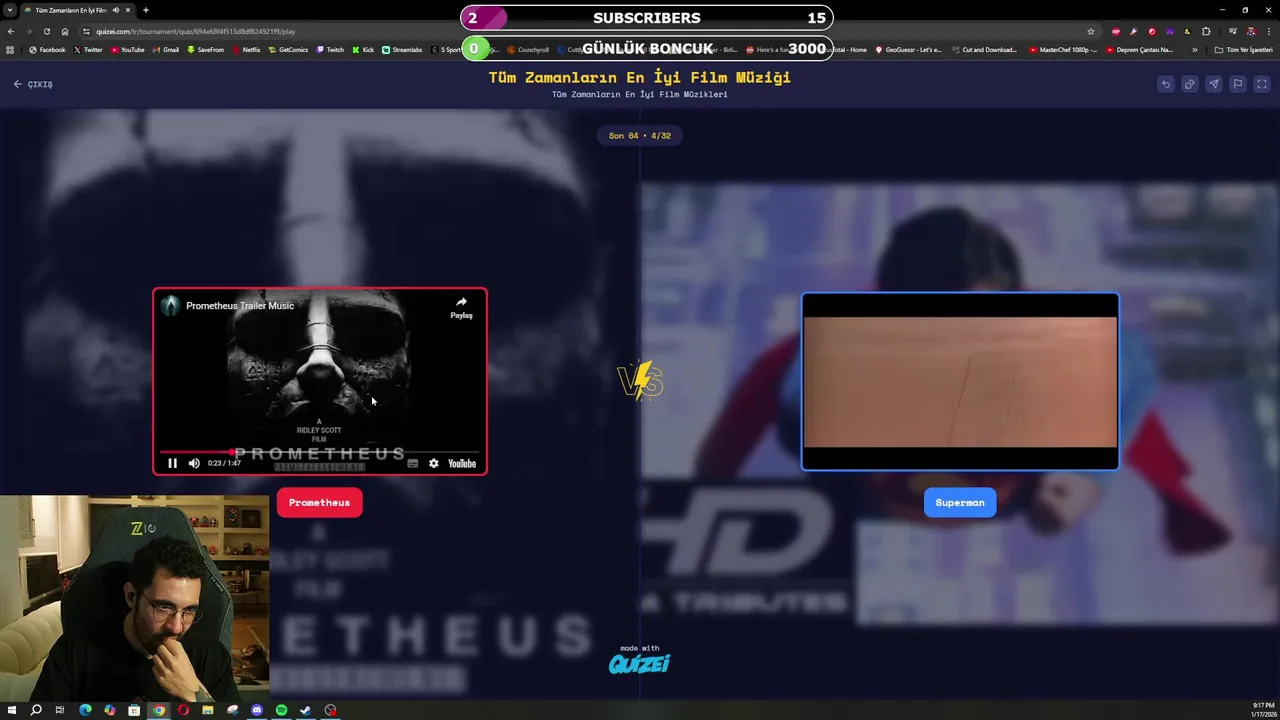Exit the quiz via ÇIKIŞ link
The width and height of the screenshot is (1280, 720).
(x=33, y=84)
